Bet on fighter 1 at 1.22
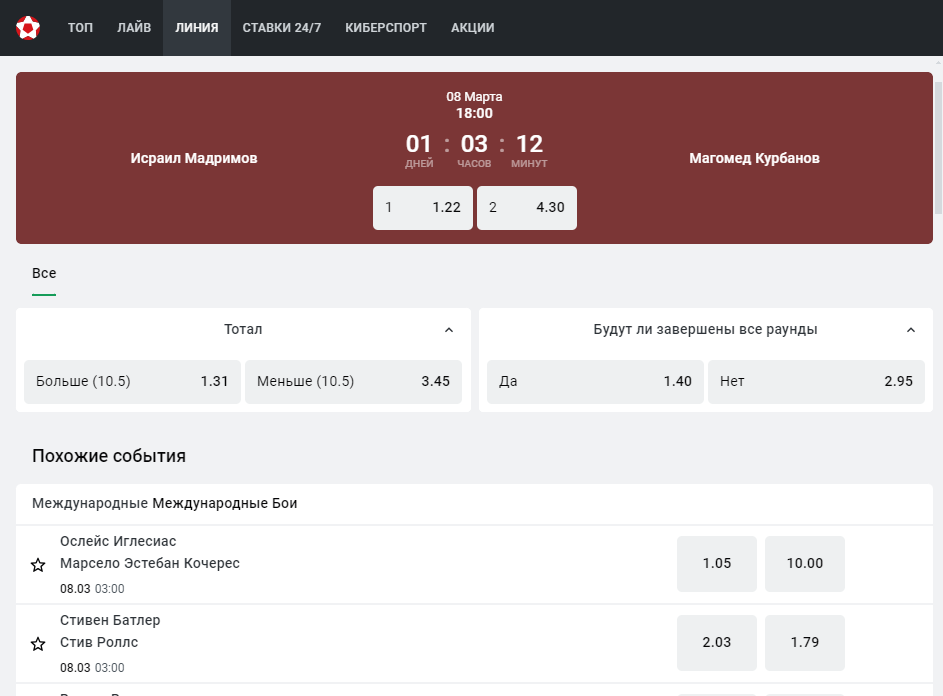This screenshot has width=943, height=696. click(x=423, y=208)
